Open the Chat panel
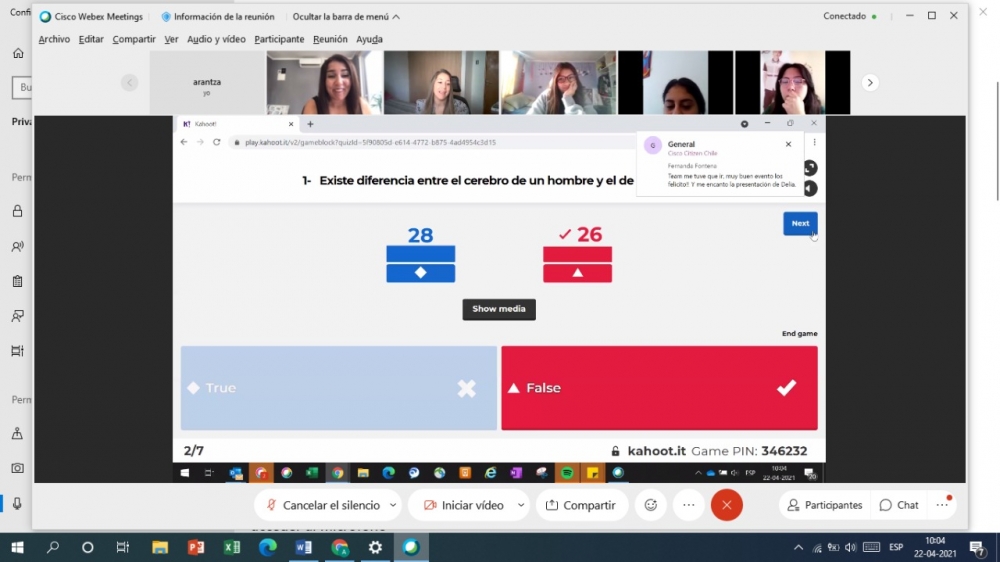Image resolution: width=1000 pixels, height=562 pixels. click(899, 505)
